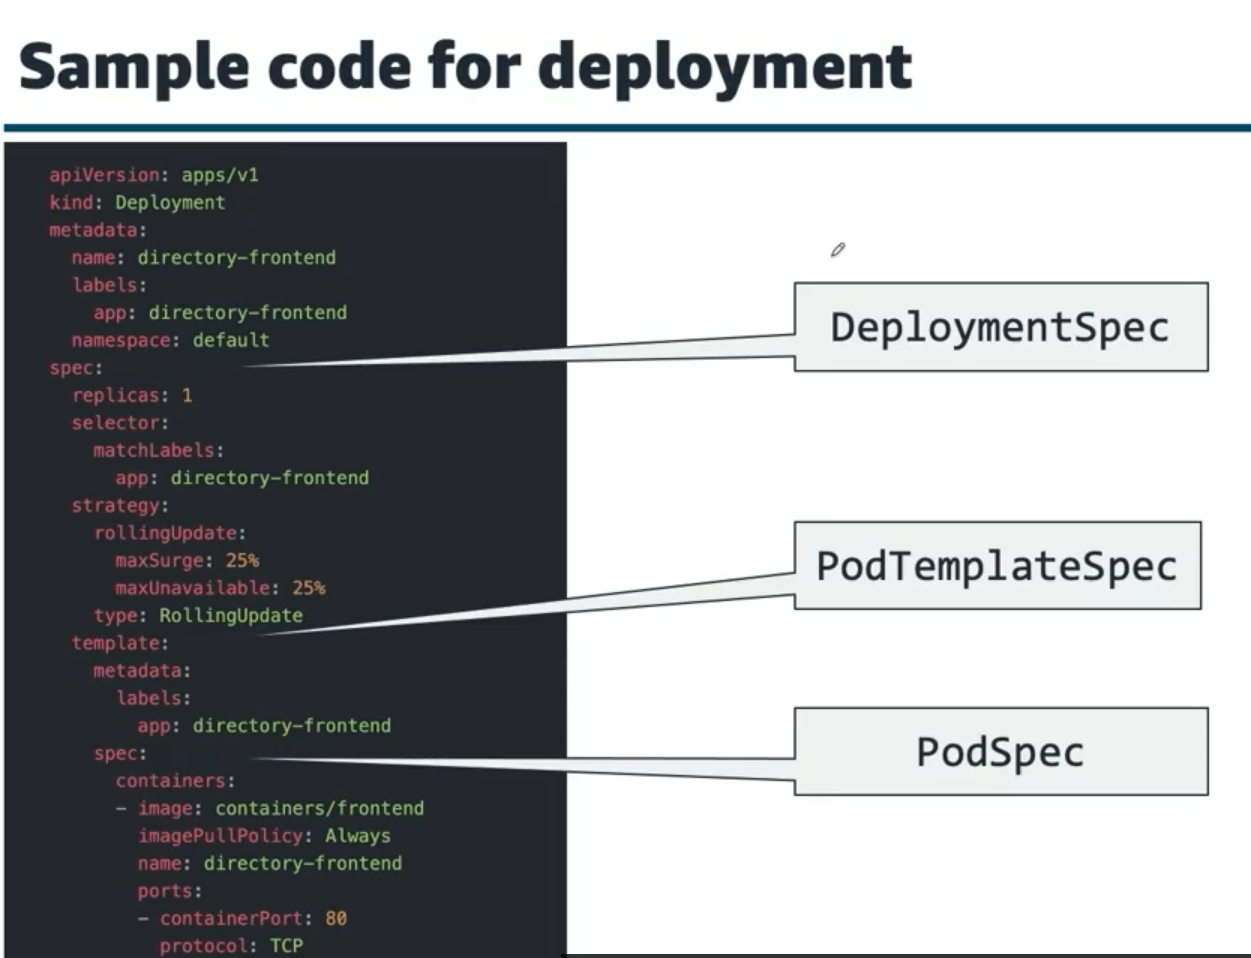Click the 'maxSurge: 25%' line
Image resolution: width=1251 pixels, height=958 pixels.
(x=187, y=560)
